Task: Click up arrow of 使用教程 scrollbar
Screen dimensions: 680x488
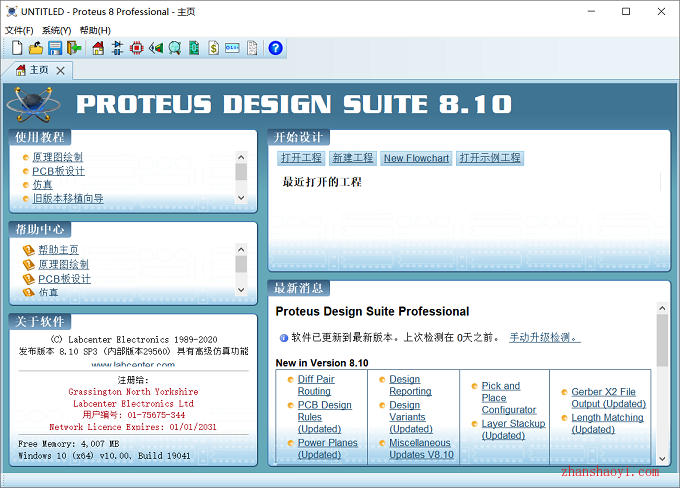Action: pyautogui.click(x=242, y=157)
